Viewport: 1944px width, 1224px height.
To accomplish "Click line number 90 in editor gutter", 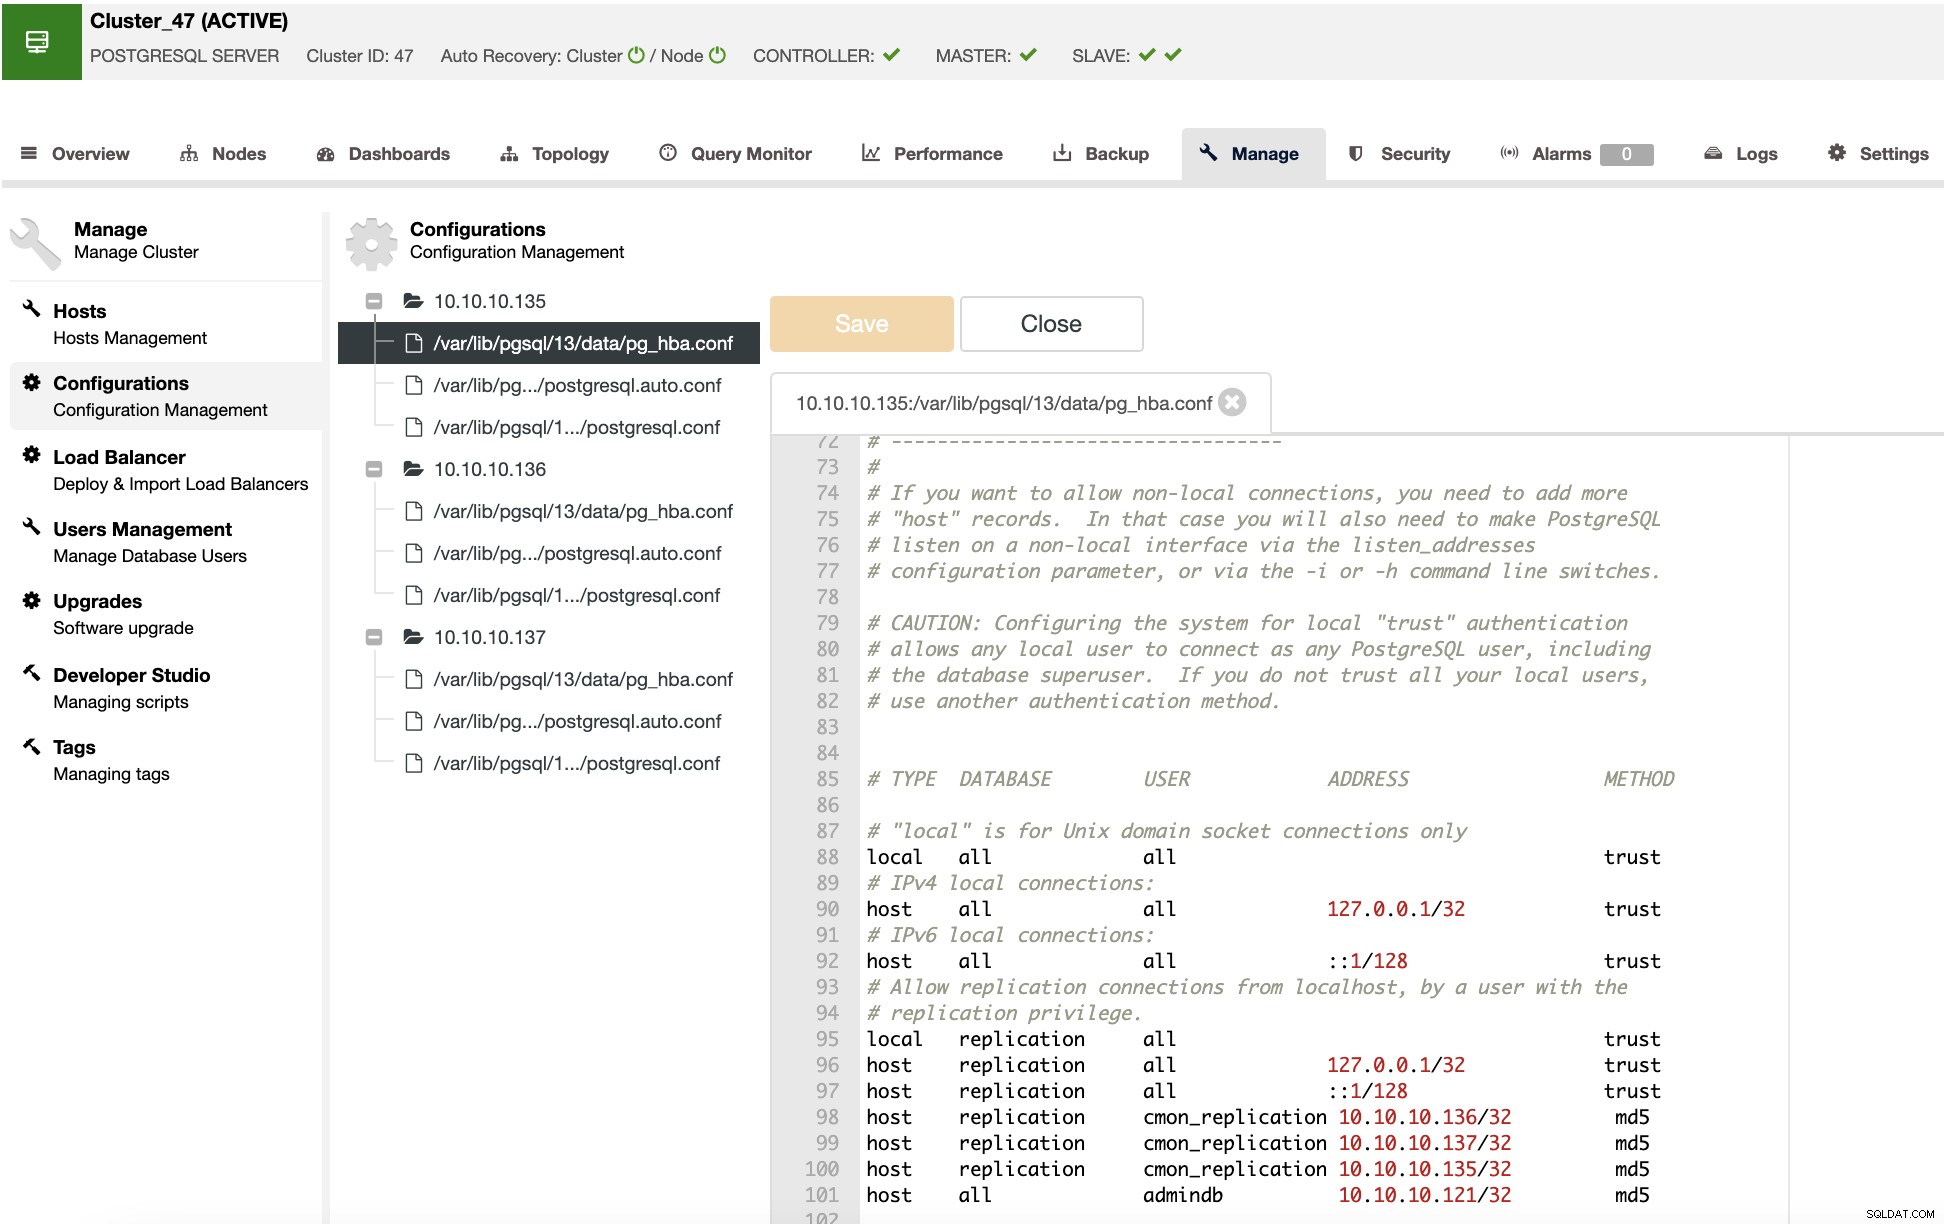I will point(827,909).
